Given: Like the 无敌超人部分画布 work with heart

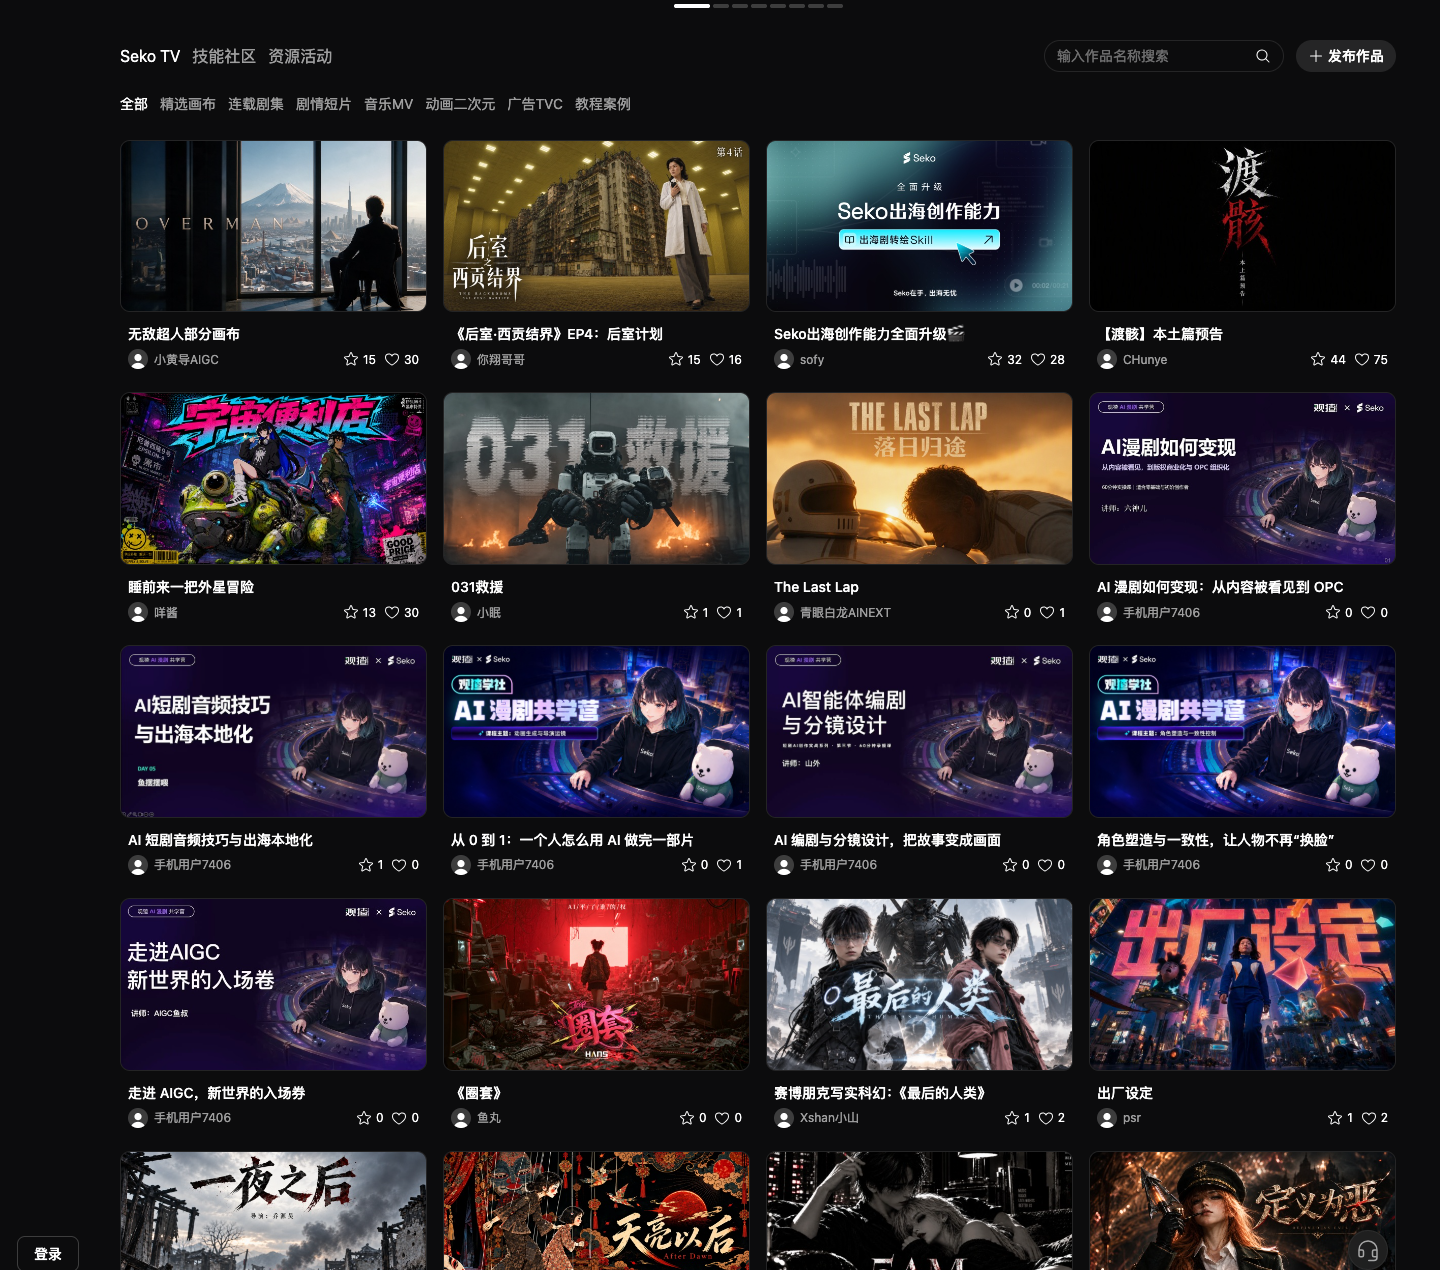Looking at the screenshot, I should coord(392,359).
